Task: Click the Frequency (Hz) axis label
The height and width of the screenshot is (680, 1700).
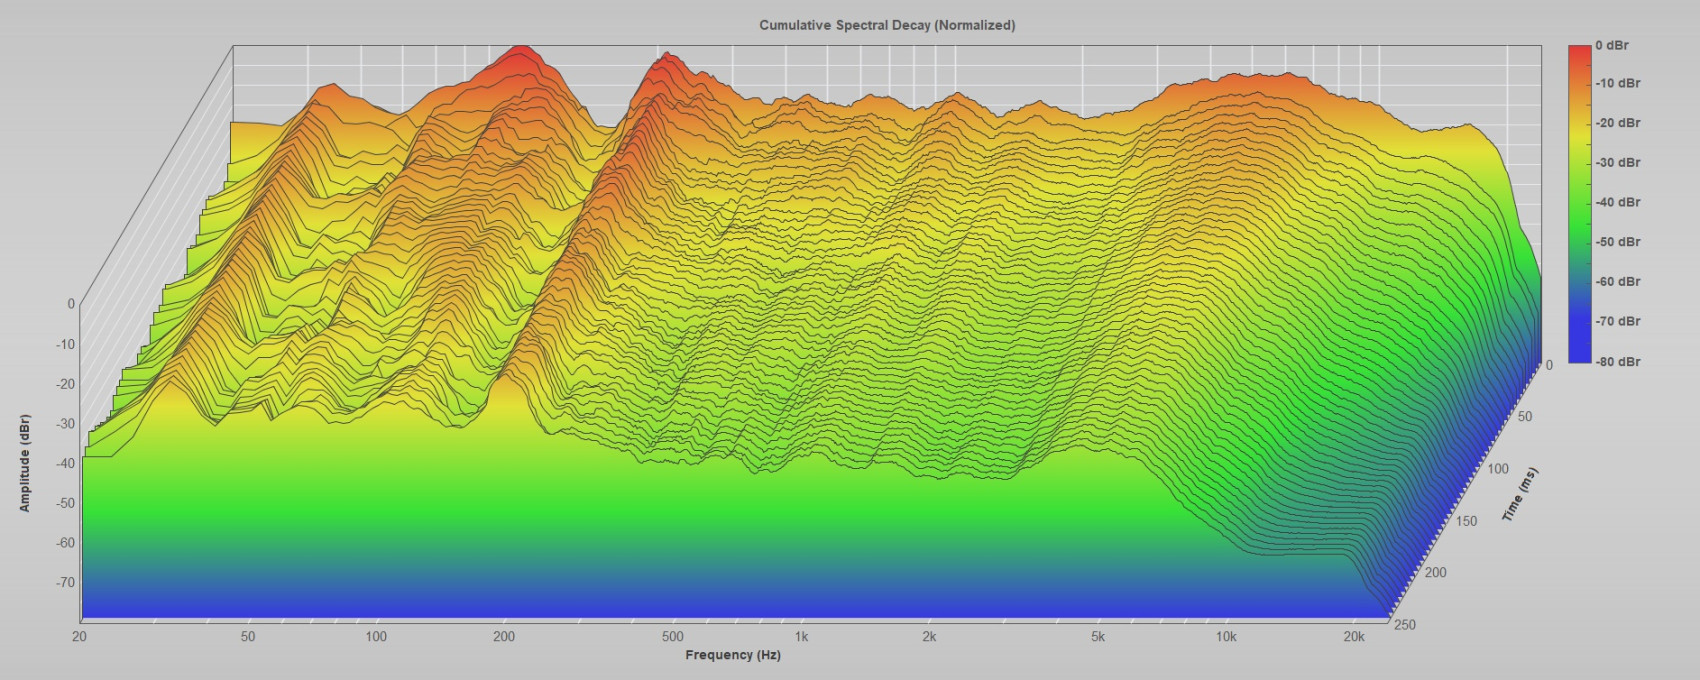Action: (732, 655)
